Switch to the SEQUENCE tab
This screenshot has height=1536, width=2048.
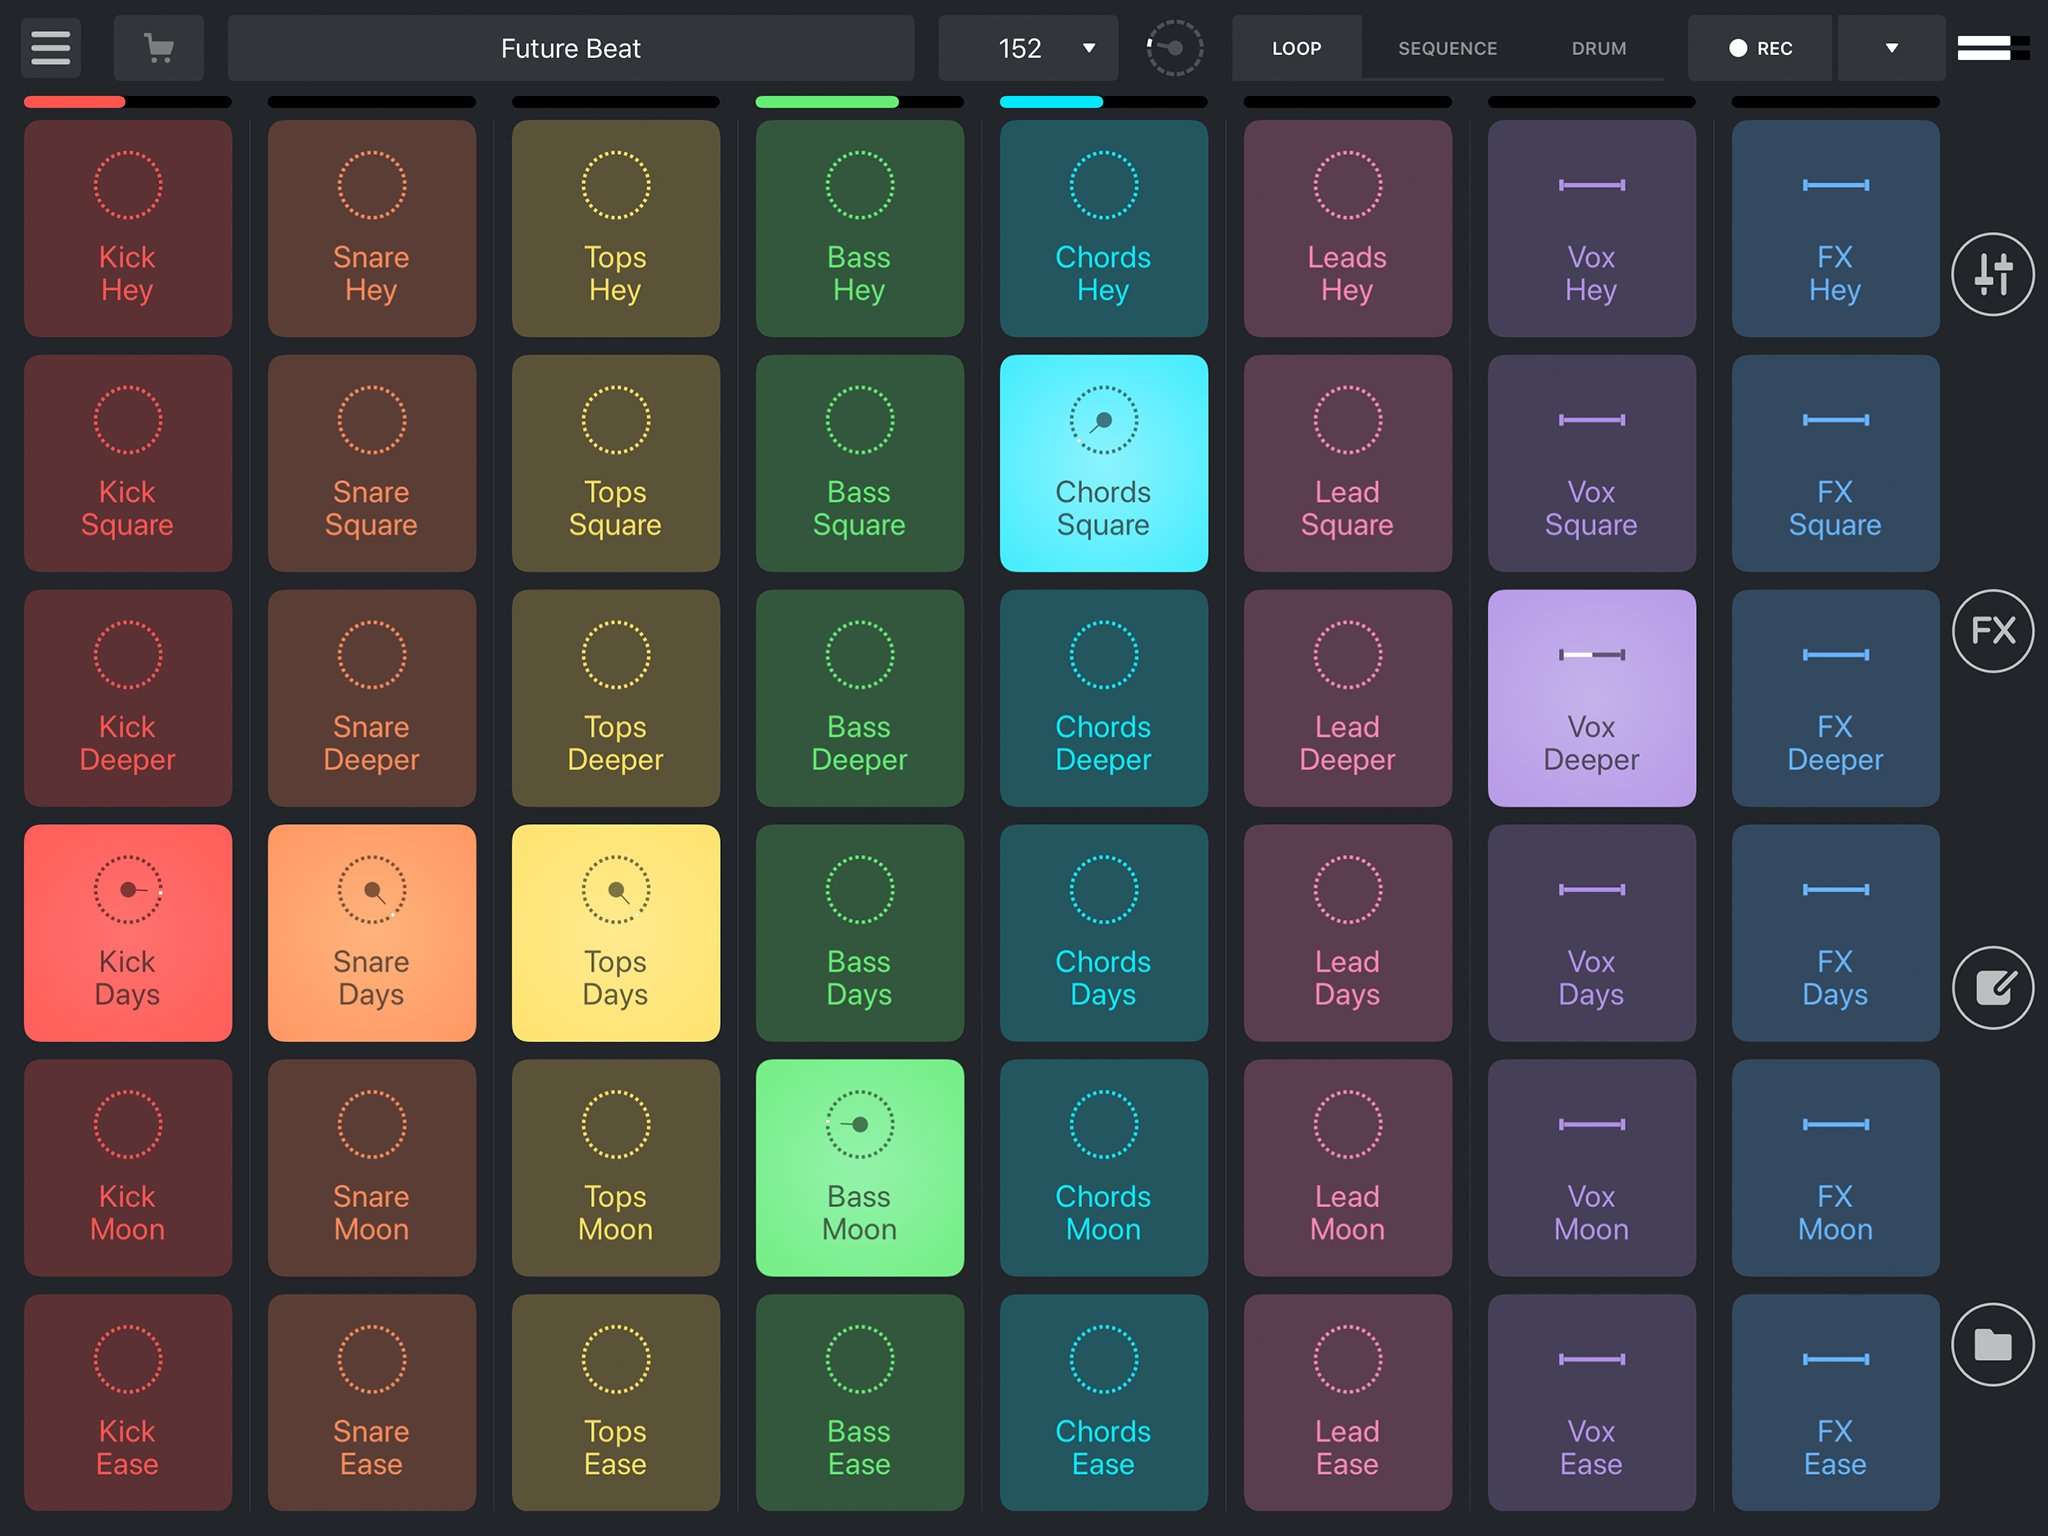1447,48
